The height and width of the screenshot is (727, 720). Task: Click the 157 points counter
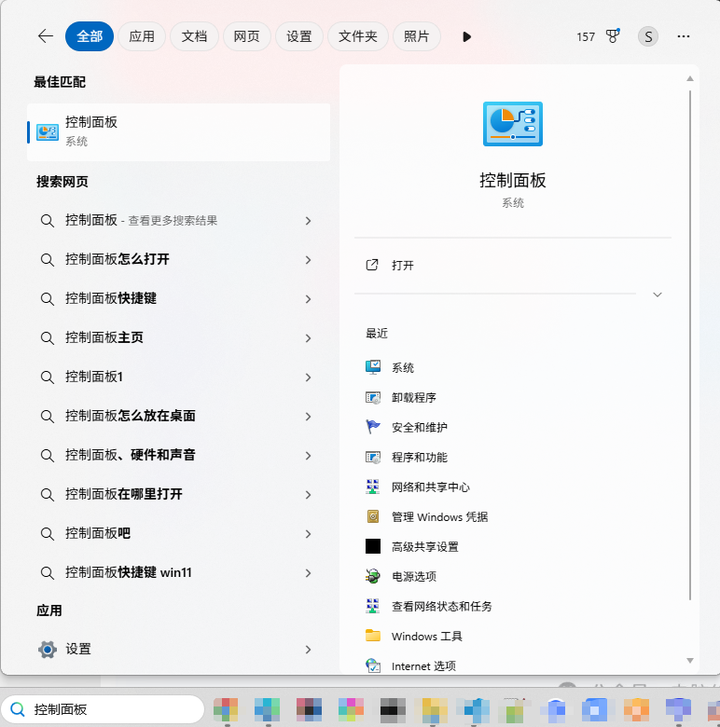(x=586, y=37)
